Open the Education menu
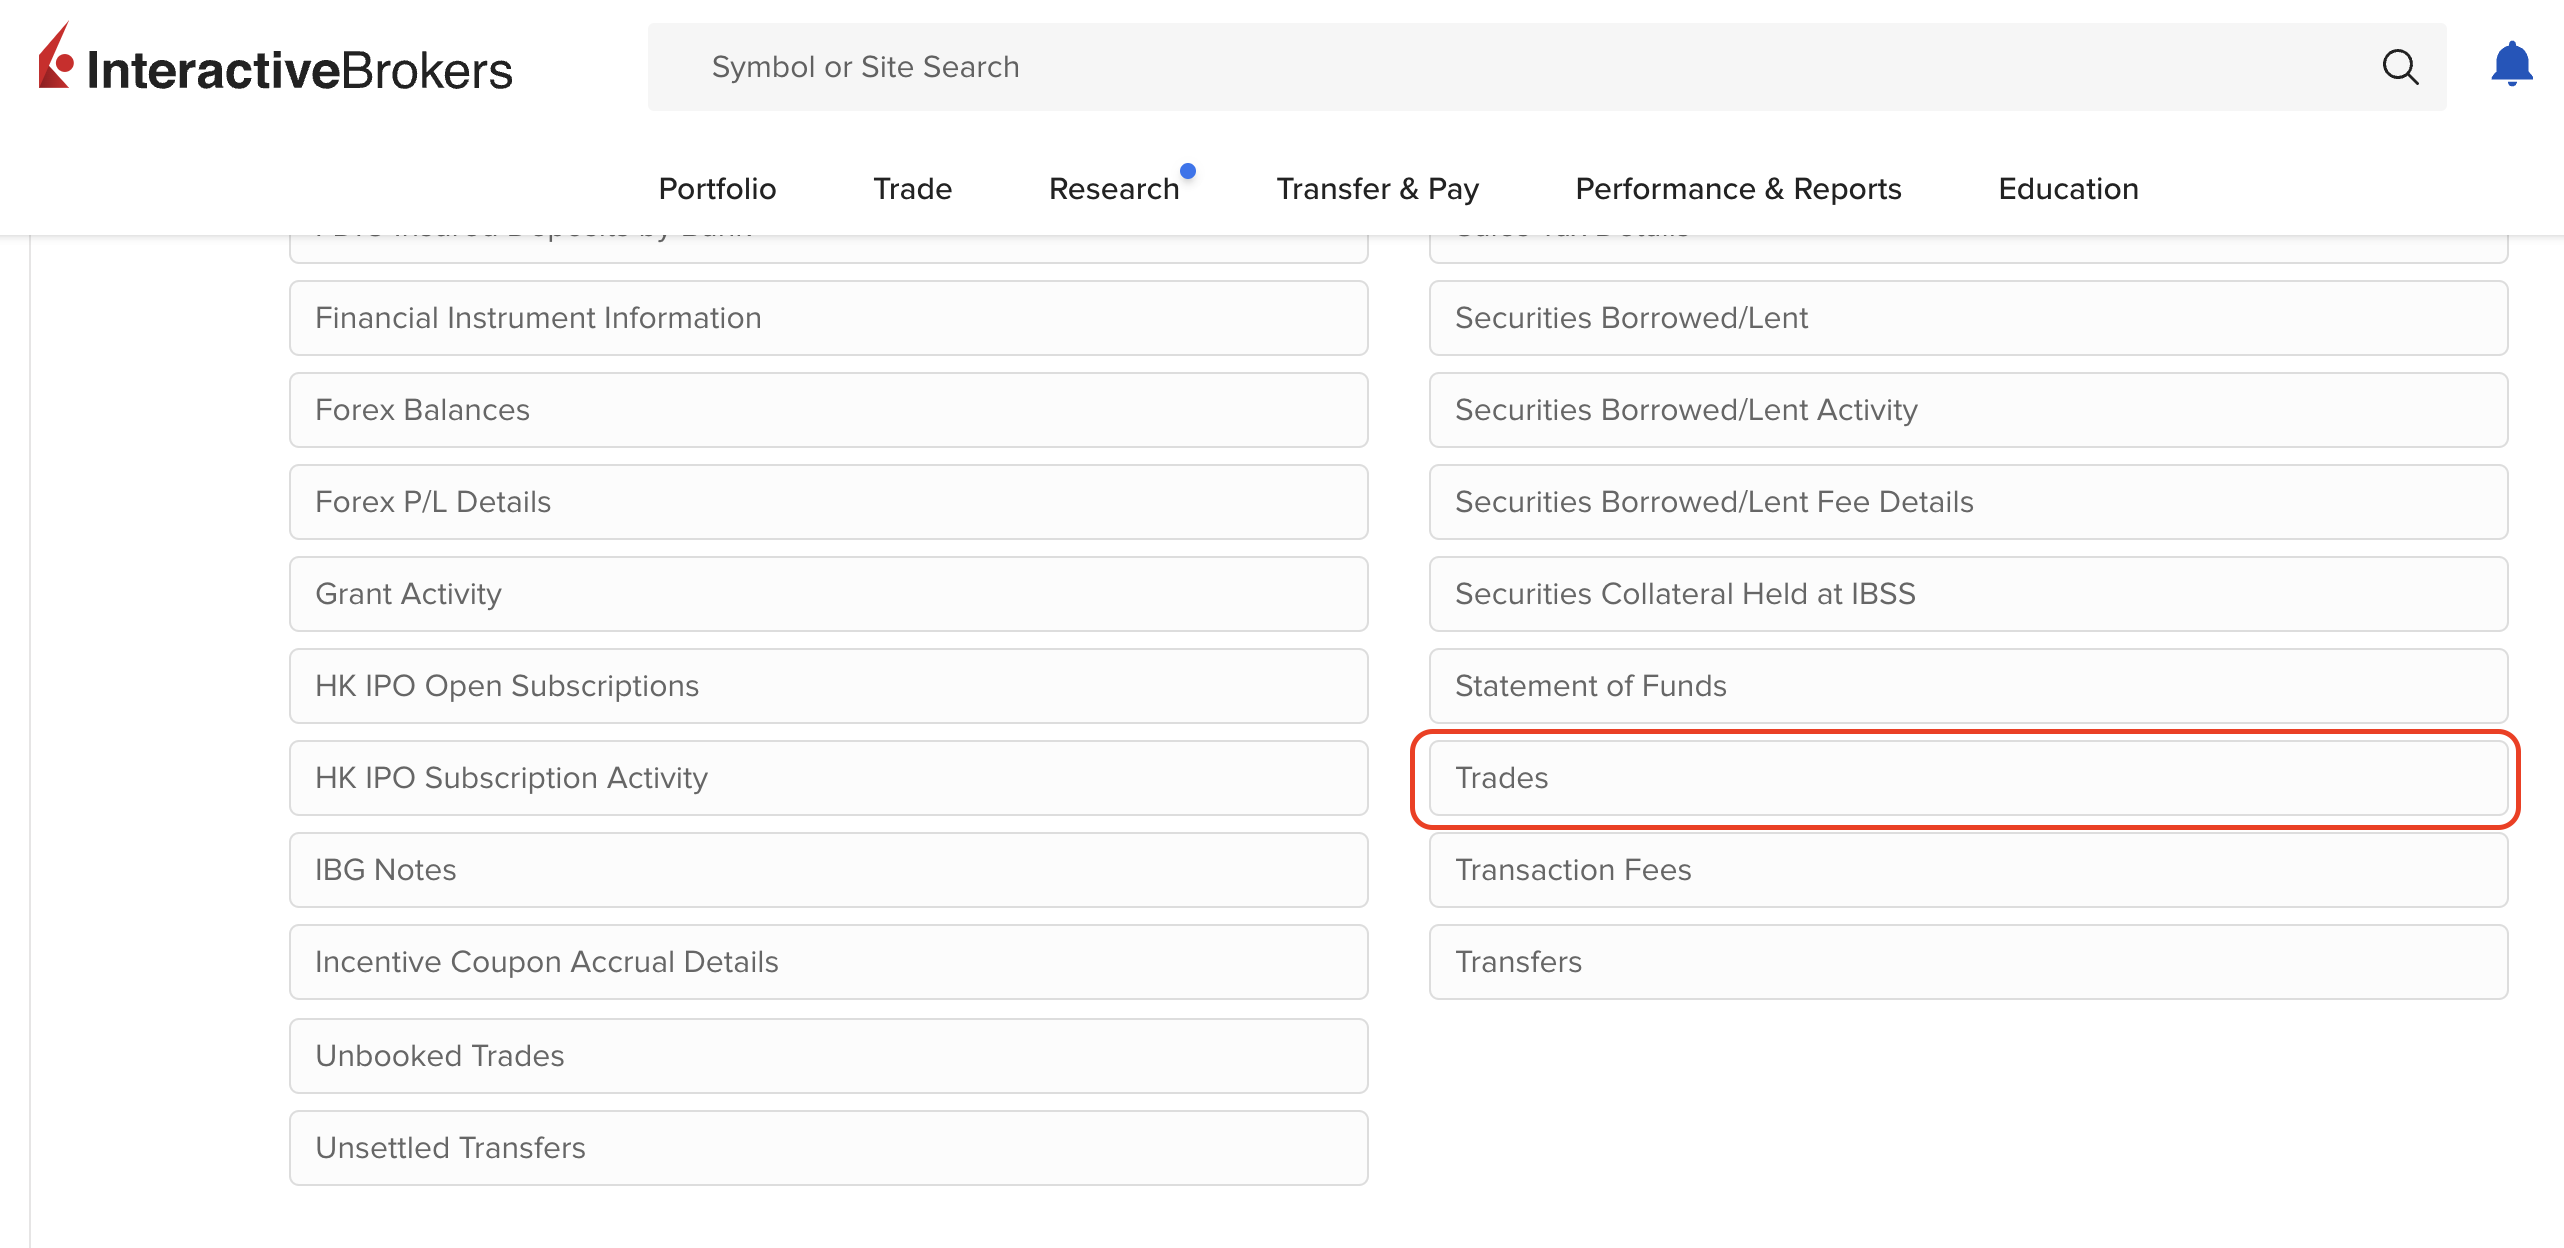 [2066, 188]
